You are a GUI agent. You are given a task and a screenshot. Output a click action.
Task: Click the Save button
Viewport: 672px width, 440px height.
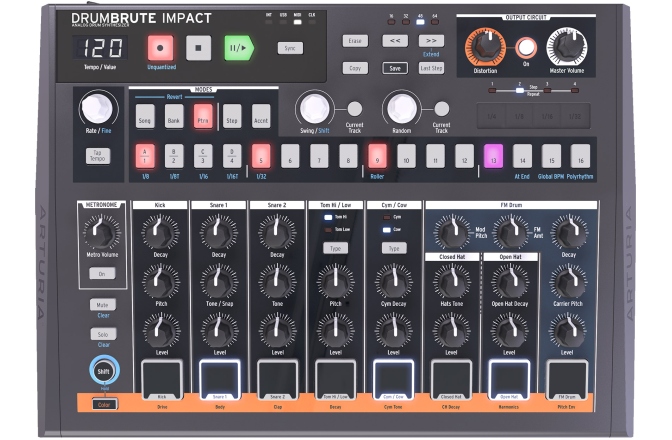point(395,68)
